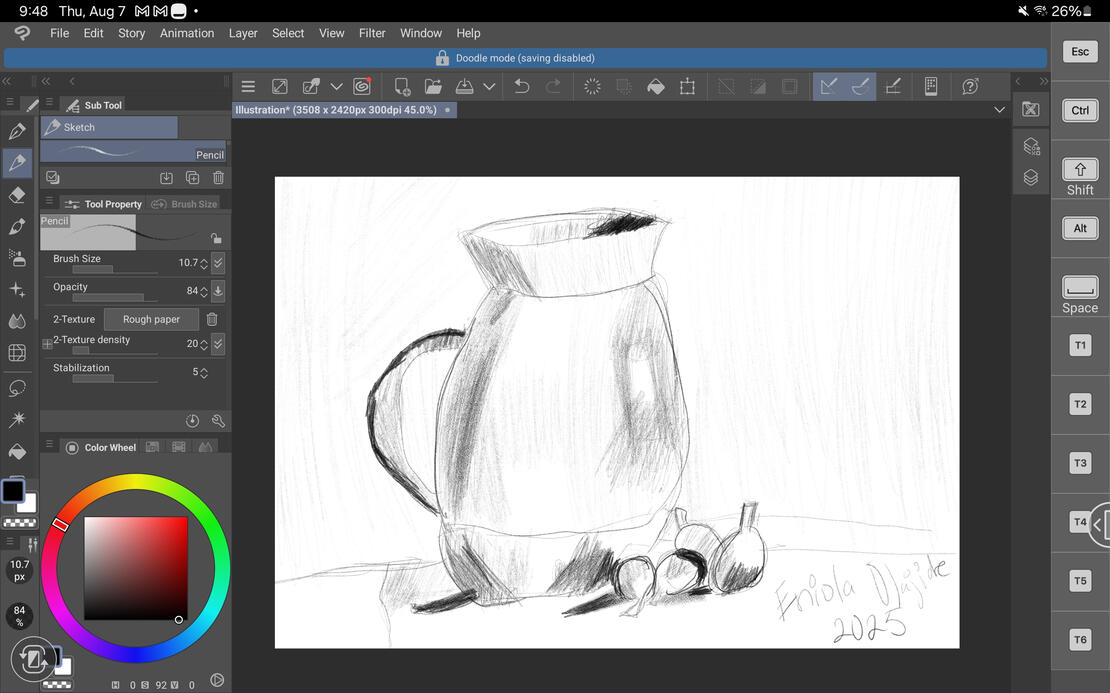Open the sub tool detail wrench icon
Viewport: 1110px width, 693px height.
click(x=218, y=421)
